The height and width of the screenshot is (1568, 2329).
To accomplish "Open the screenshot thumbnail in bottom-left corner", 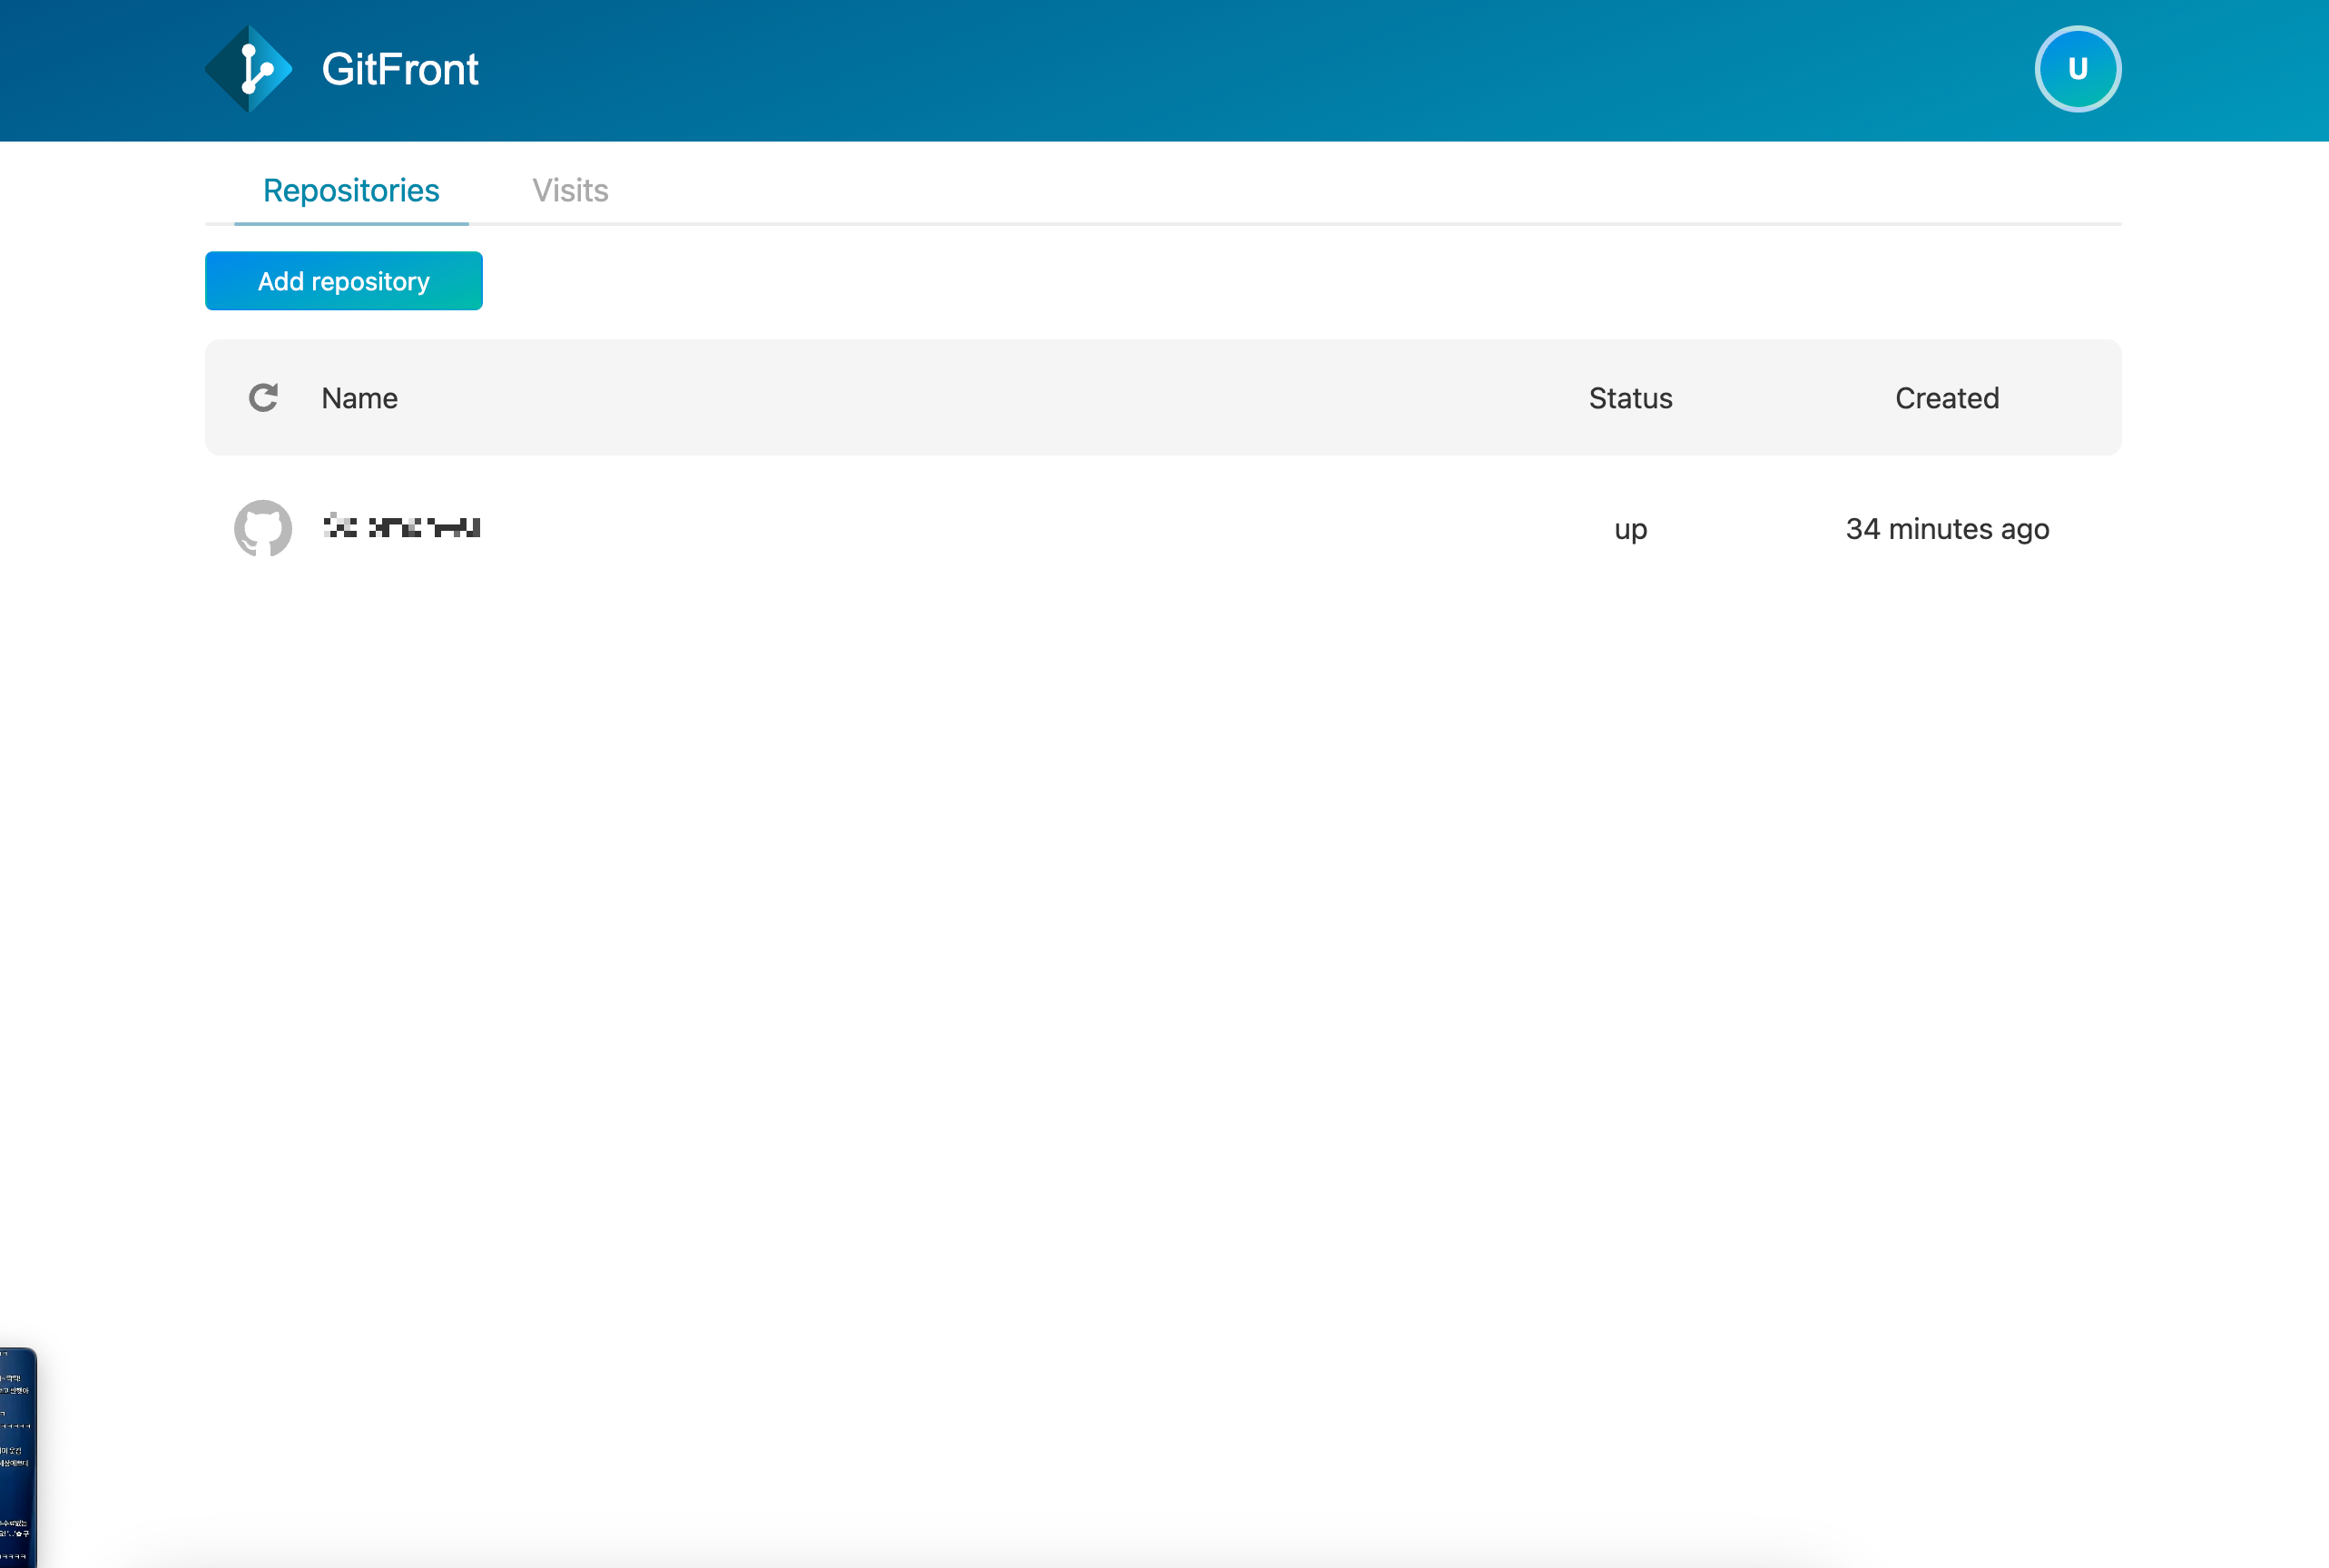I will point(17,1456).
